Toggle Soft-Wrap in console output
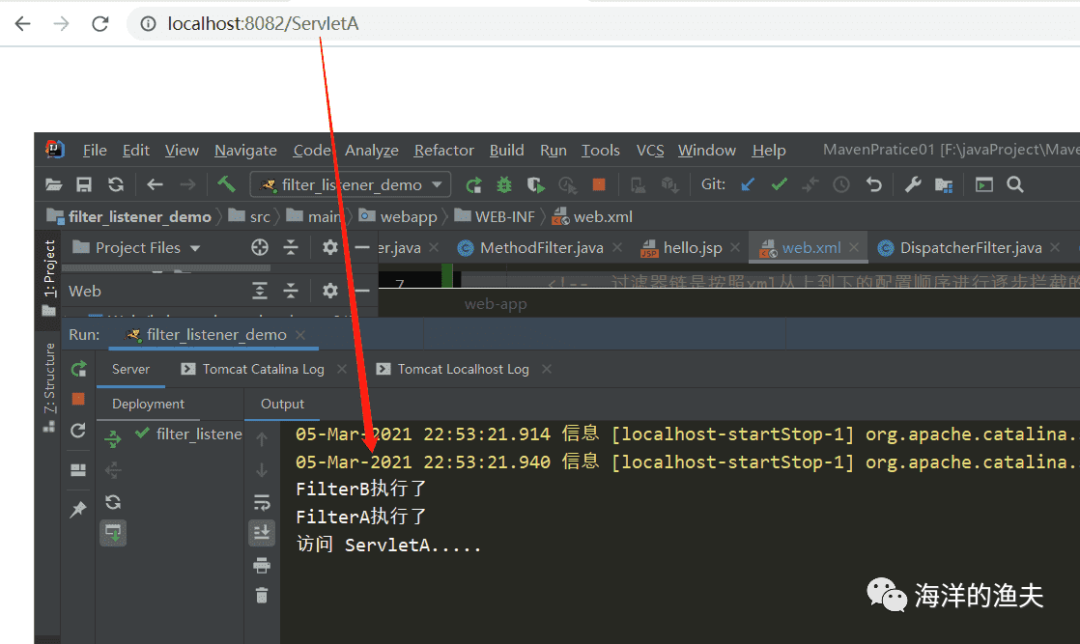This screenshot has width=1080, height=644. point(262,502)
